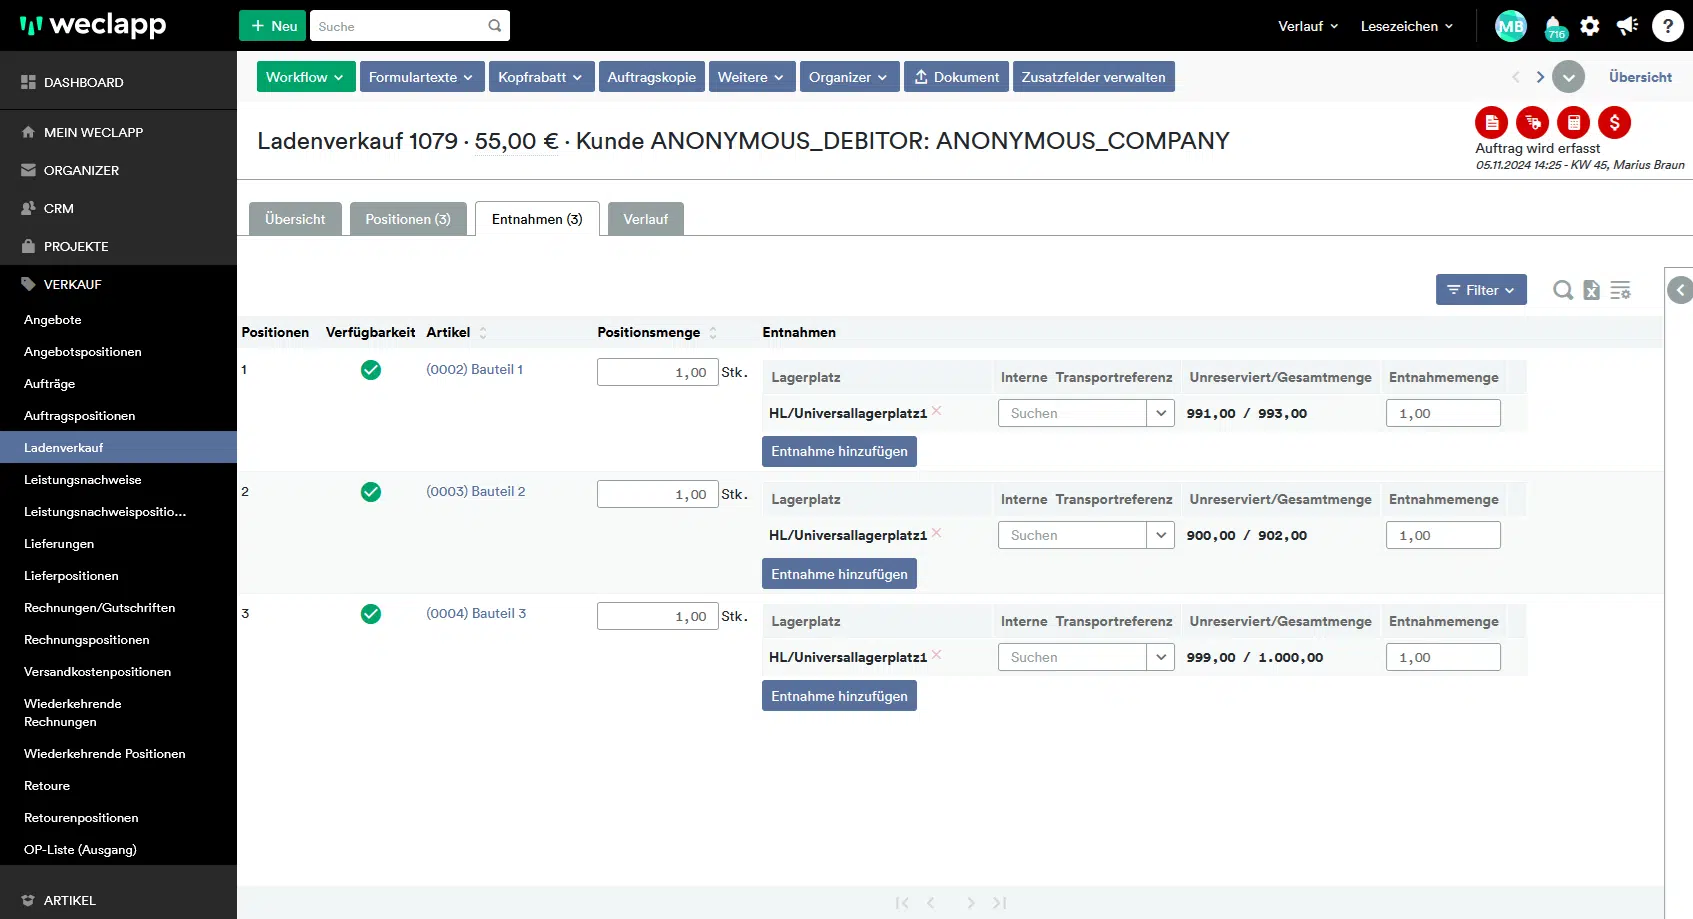Click the red calculator status icon

1573,123
